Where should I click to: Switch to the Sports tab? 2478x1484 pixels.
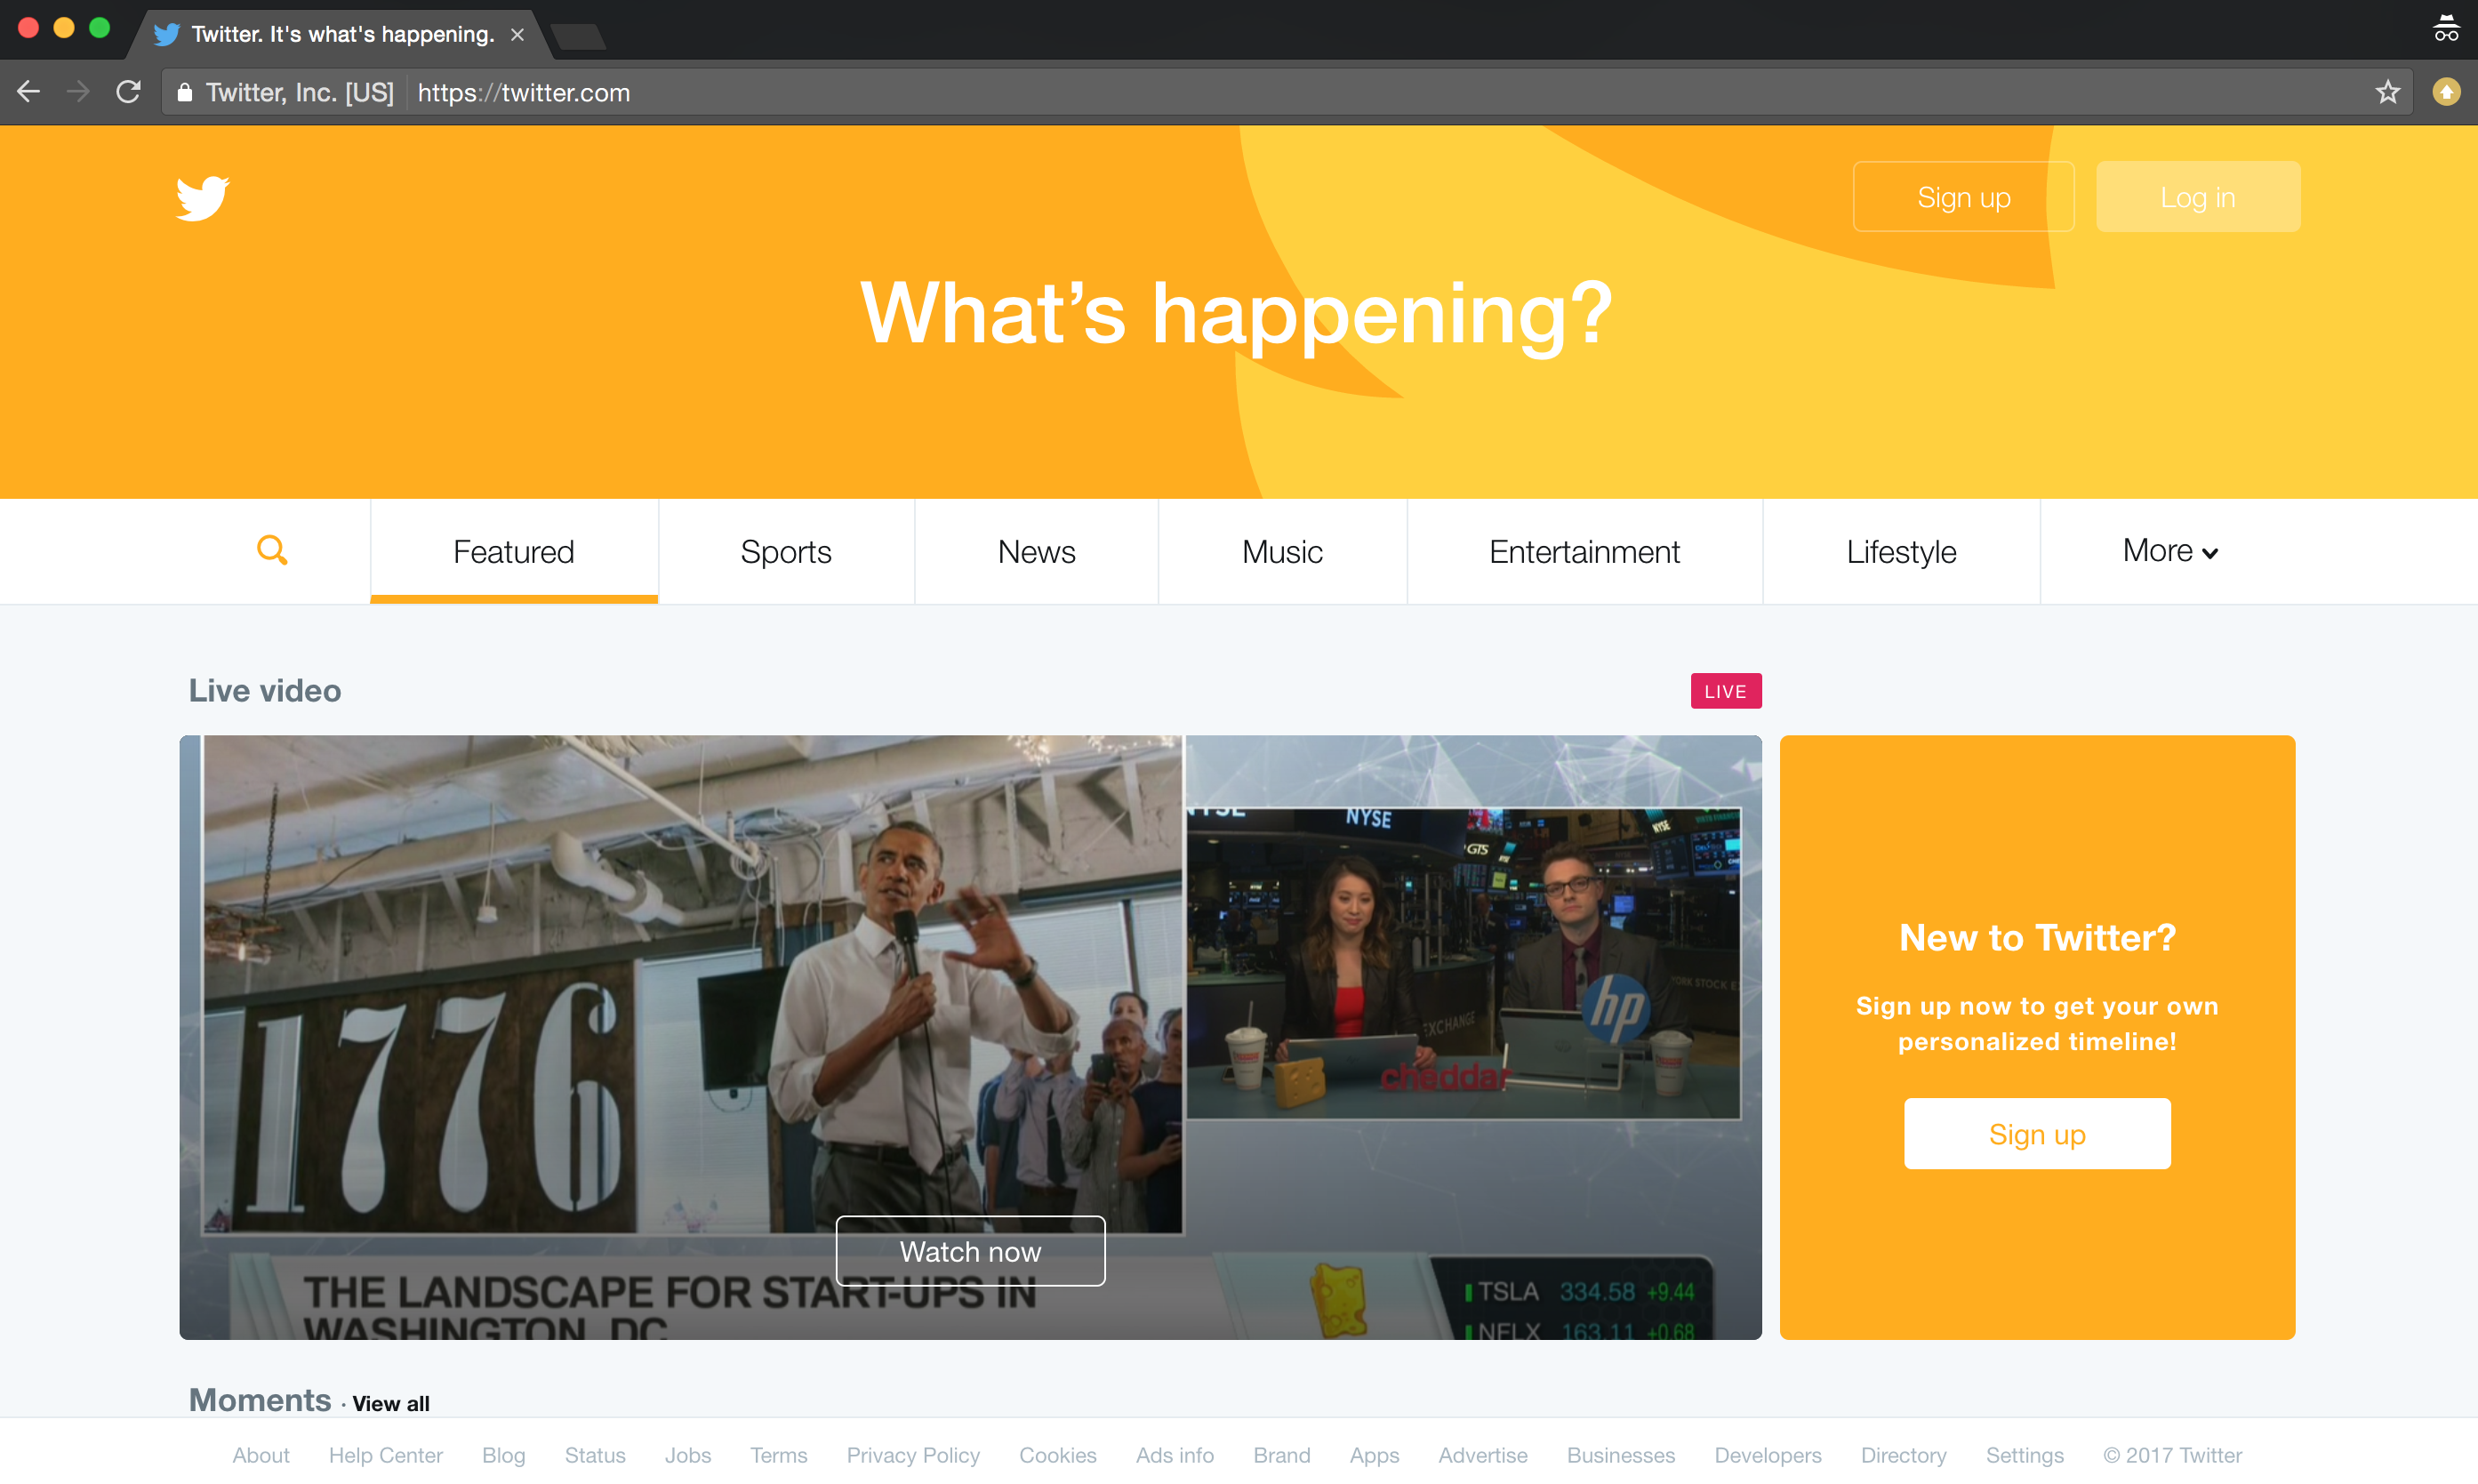coord(785,552)
